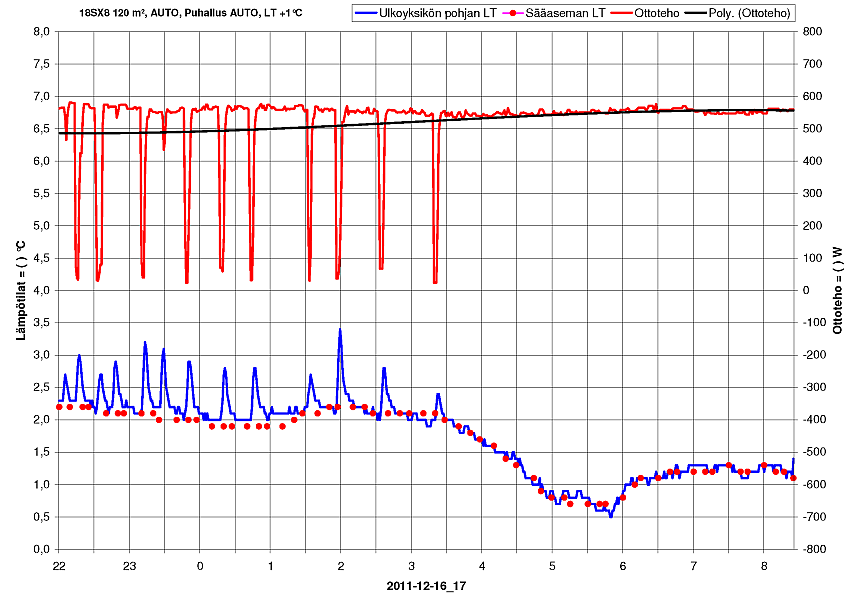The width and height of the screenshot is (860, 608).
Task: Click the x-axis title 2011-12-16_17
Action: (426, 587)
